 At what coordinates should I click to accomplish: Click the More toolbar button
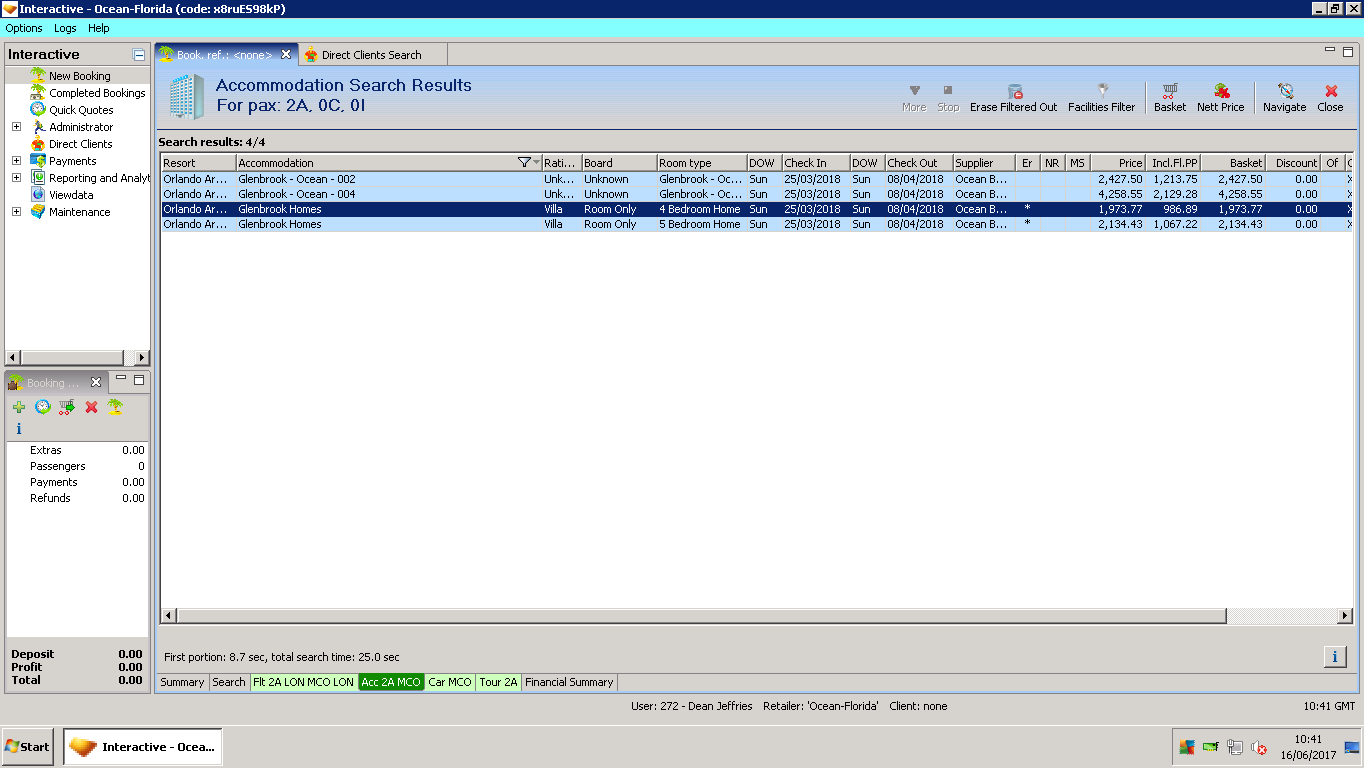(x=914, y=98)
